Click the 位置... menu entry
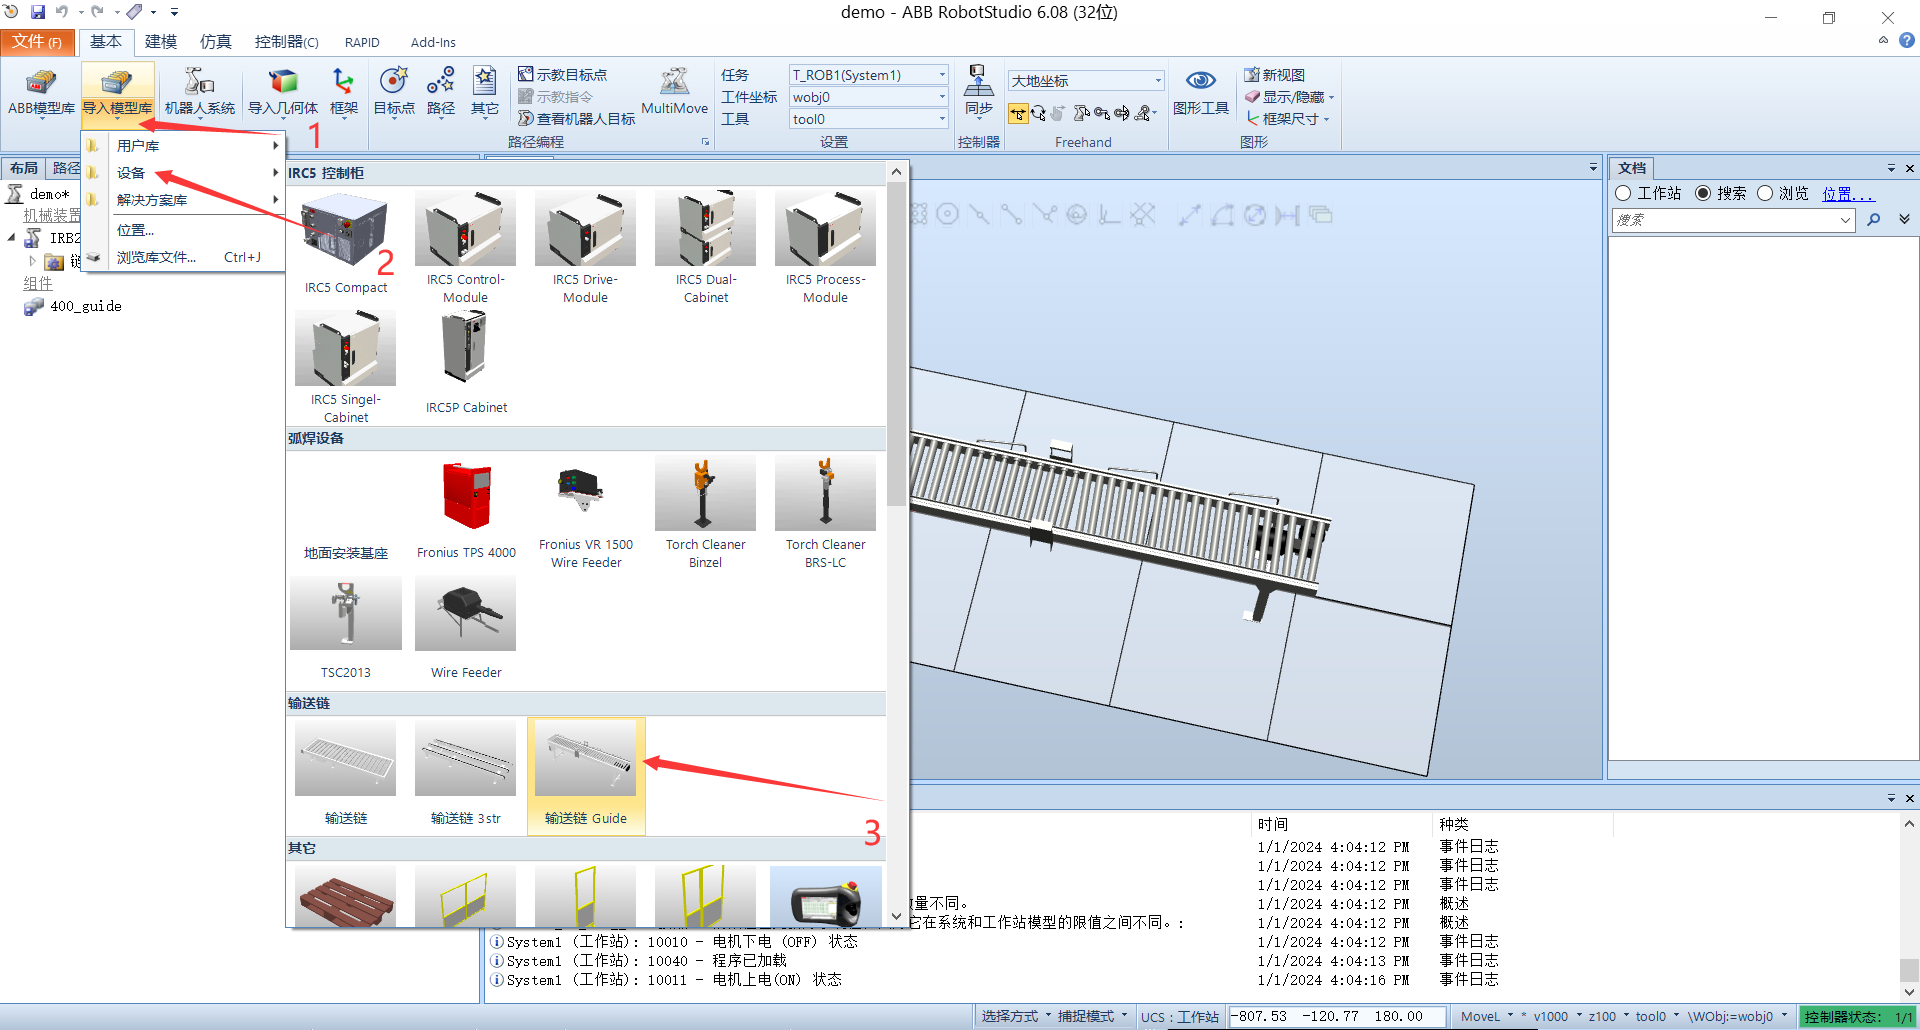The width and height of the screenshot is (1920, 1030). point(183,230)
